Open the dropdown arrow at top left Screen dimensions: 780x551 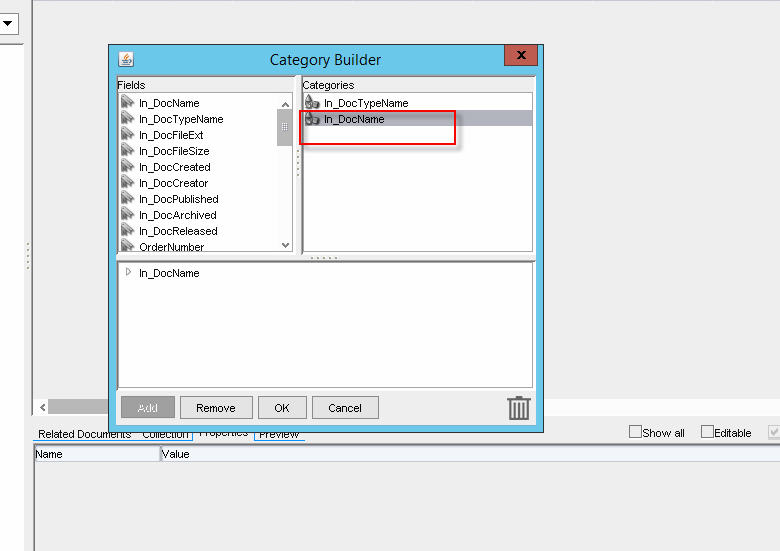(x=8, y=23)
